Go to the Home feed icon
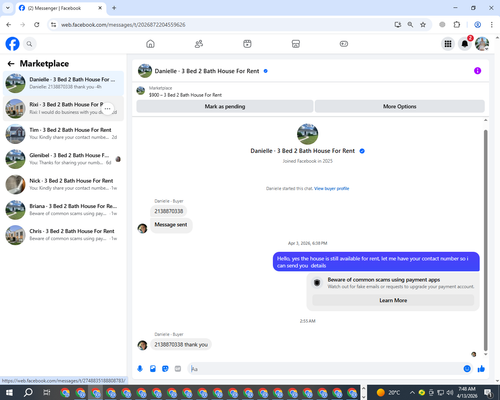This screenshot has height=400, width=500. pos(150,44)
